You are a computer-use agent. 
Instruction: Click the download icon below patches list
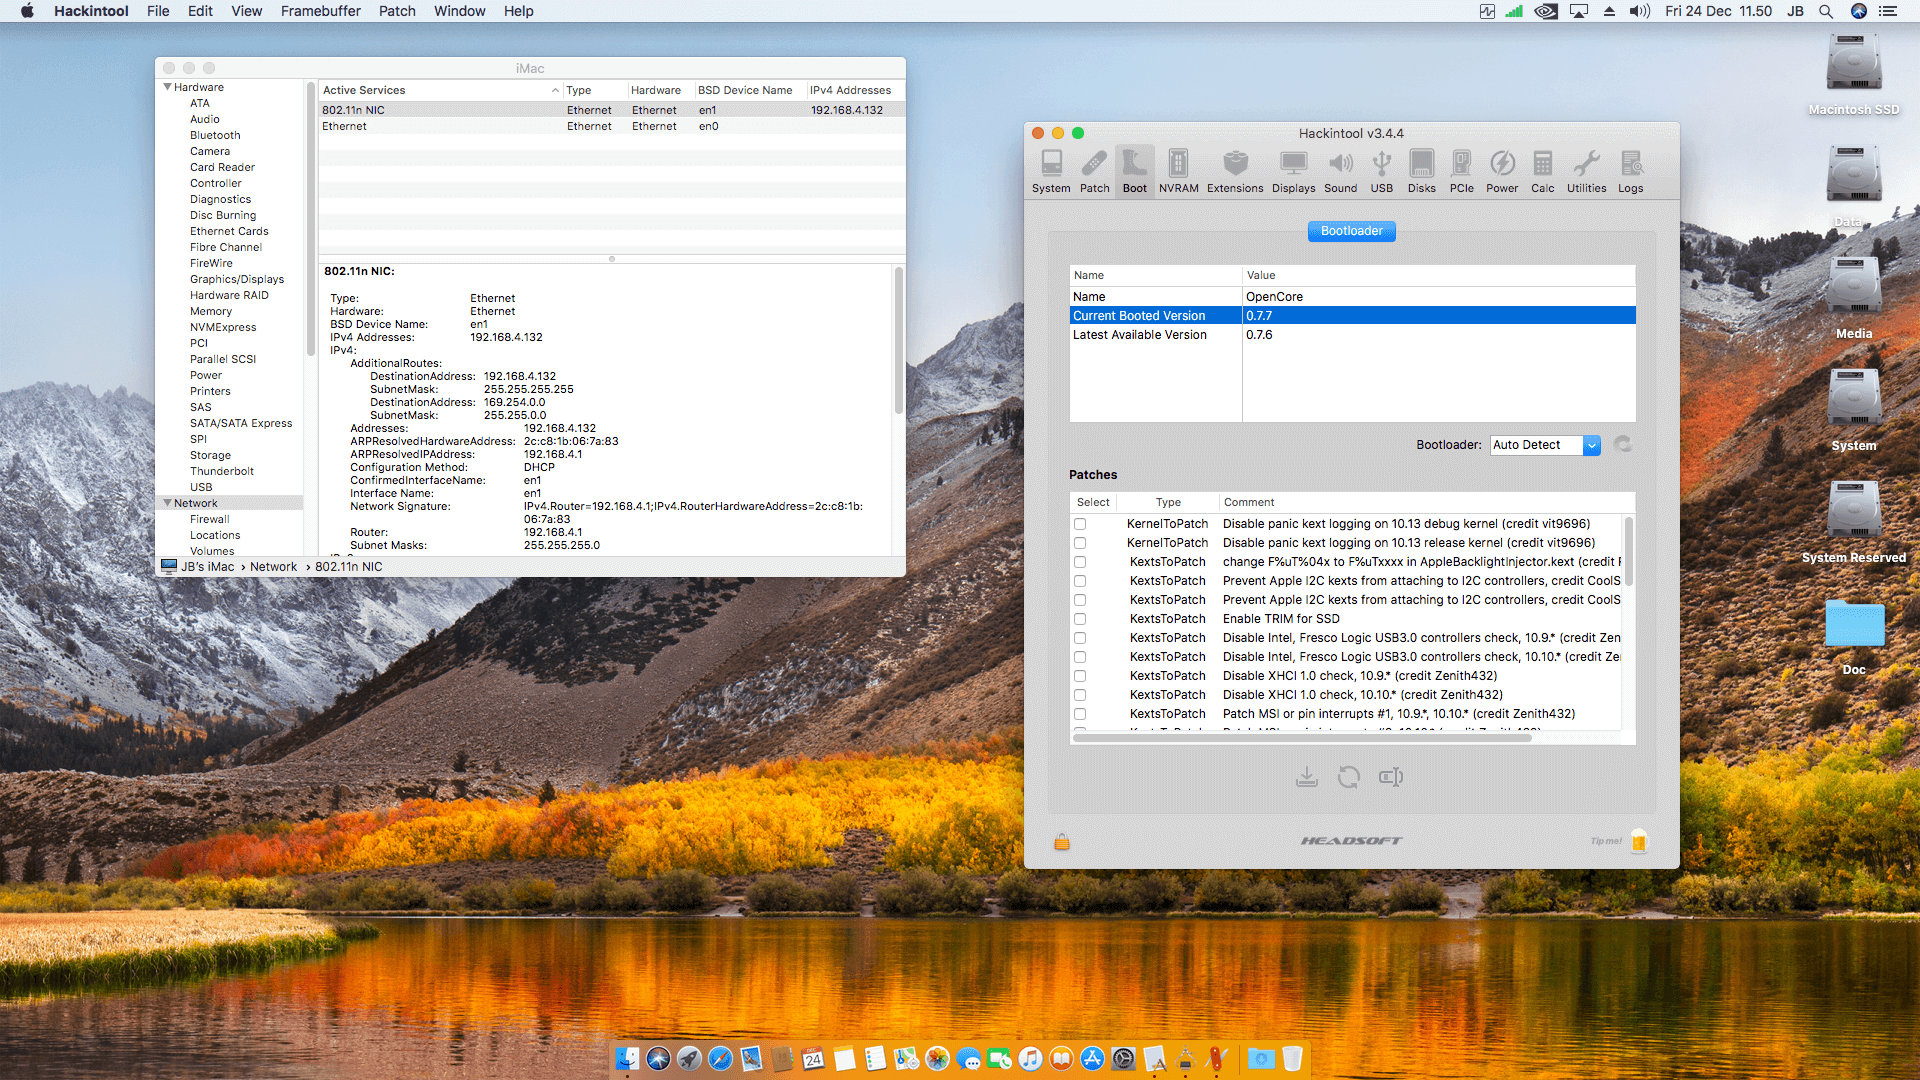[x=1306, y=777]
